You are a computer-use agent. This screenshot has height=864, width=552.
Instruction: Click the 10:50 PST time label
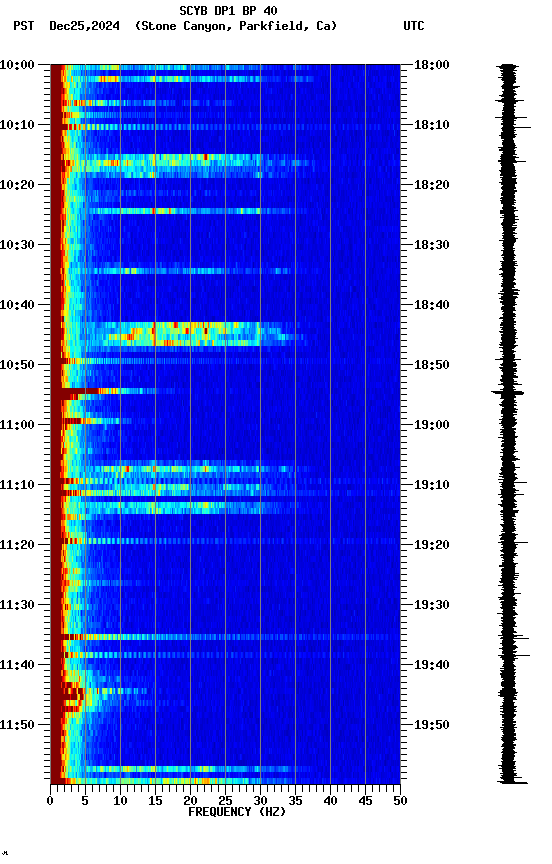17,365
